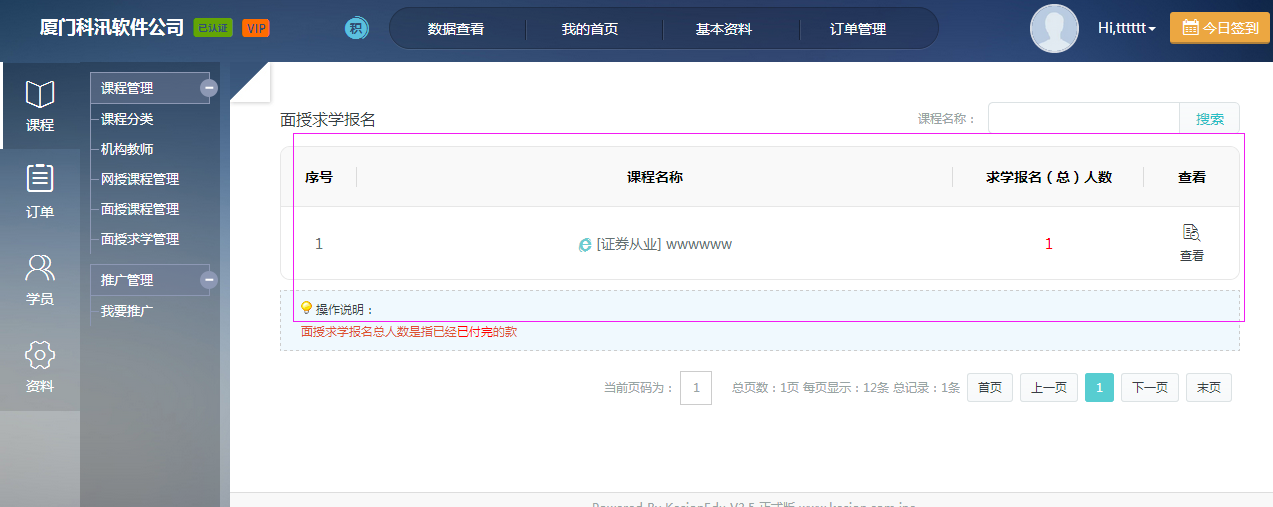The image size is (1273, 507).
Task: Collapse the 课程管理 menu group
Action: pyautogui.click(x=209, y=88)
